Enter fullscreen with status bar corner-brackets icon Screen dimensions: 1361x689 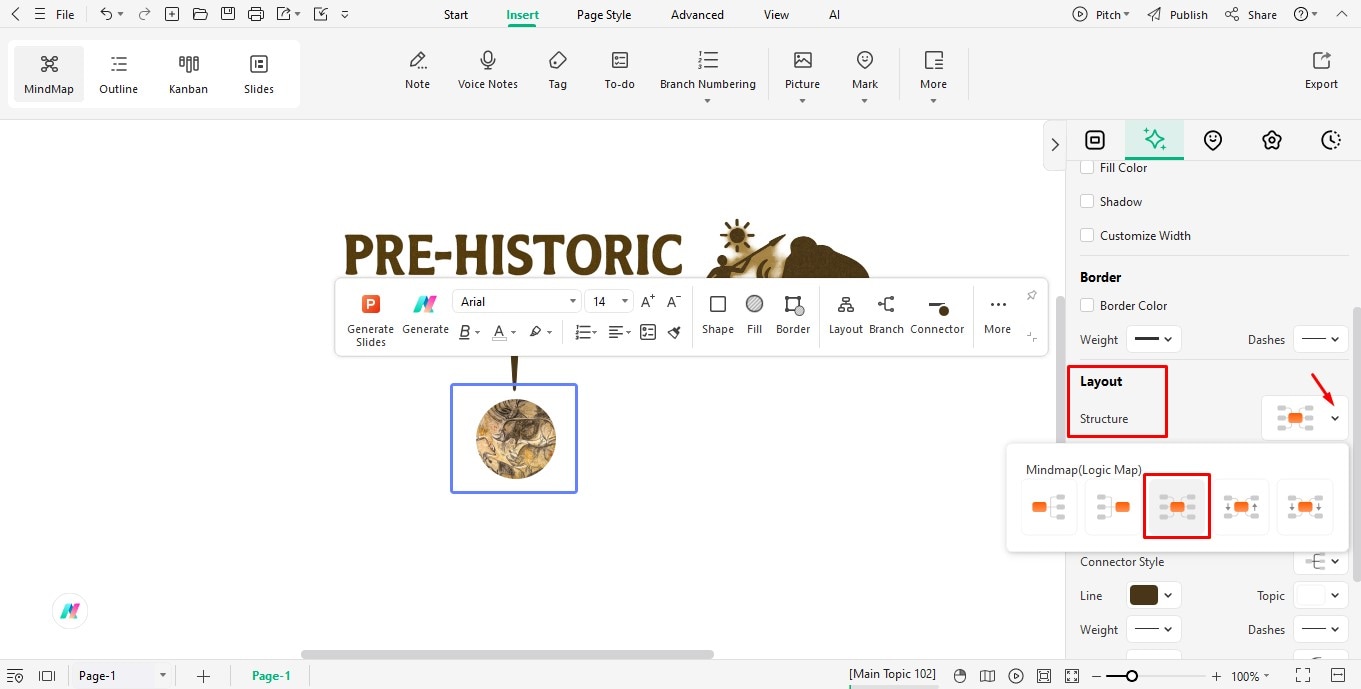tap(1303, 676)
